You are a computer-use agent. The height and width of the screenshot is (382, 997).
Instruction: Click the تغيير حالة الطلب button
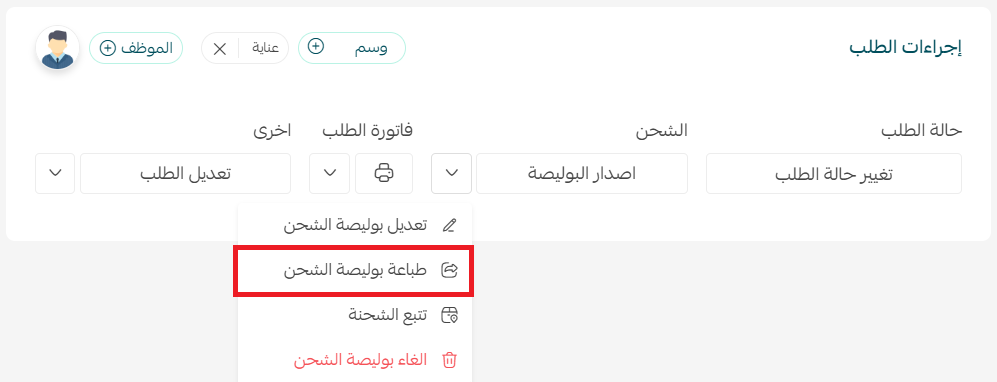tap(834, 173)
